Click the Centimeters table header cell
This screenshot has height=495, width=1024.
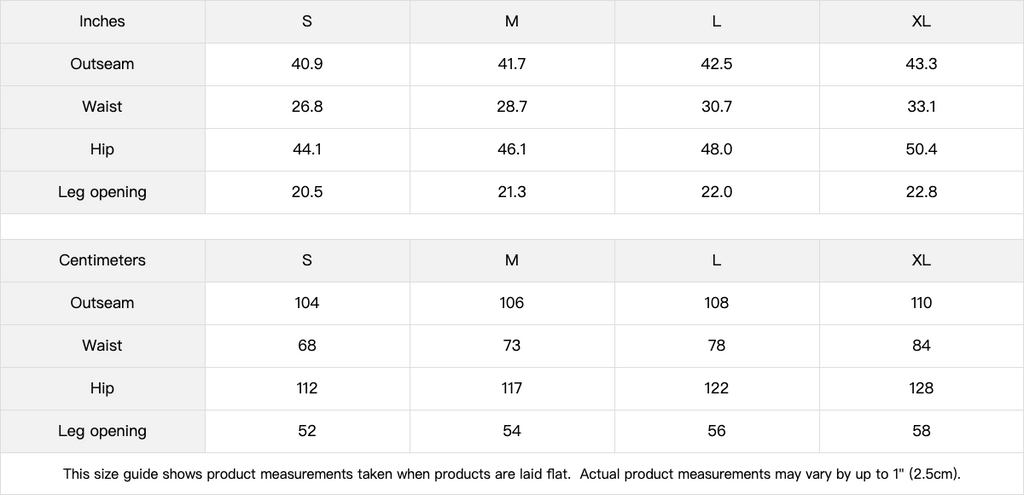(102, 260)
